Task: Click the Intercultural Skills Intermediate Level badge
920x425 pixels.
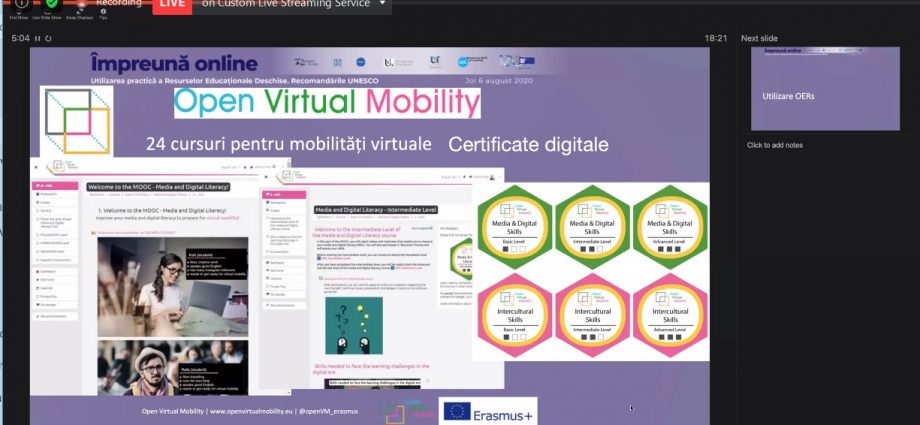Action: tap(592, 315)
